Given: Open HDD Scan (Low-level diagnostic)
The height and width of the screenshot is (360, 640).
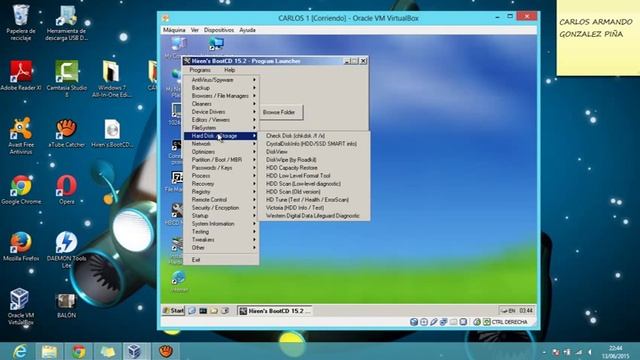Looking at the screenshot, I should tap(313, 184).
